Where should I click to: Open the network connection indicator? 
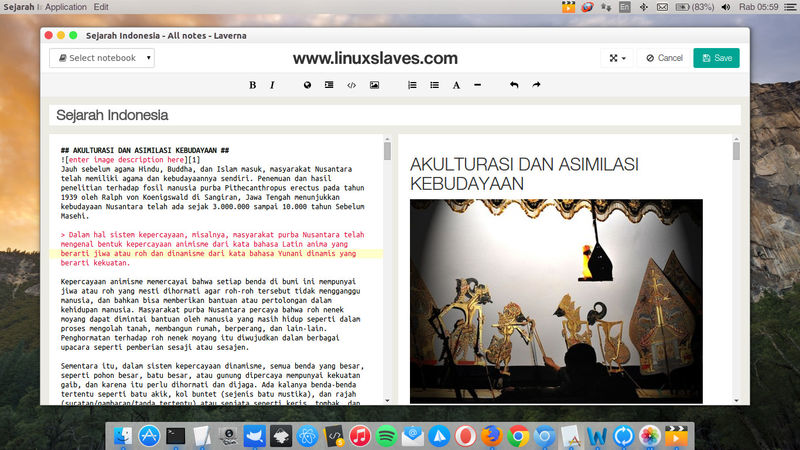pyautogui.click(x=606, y=7)
